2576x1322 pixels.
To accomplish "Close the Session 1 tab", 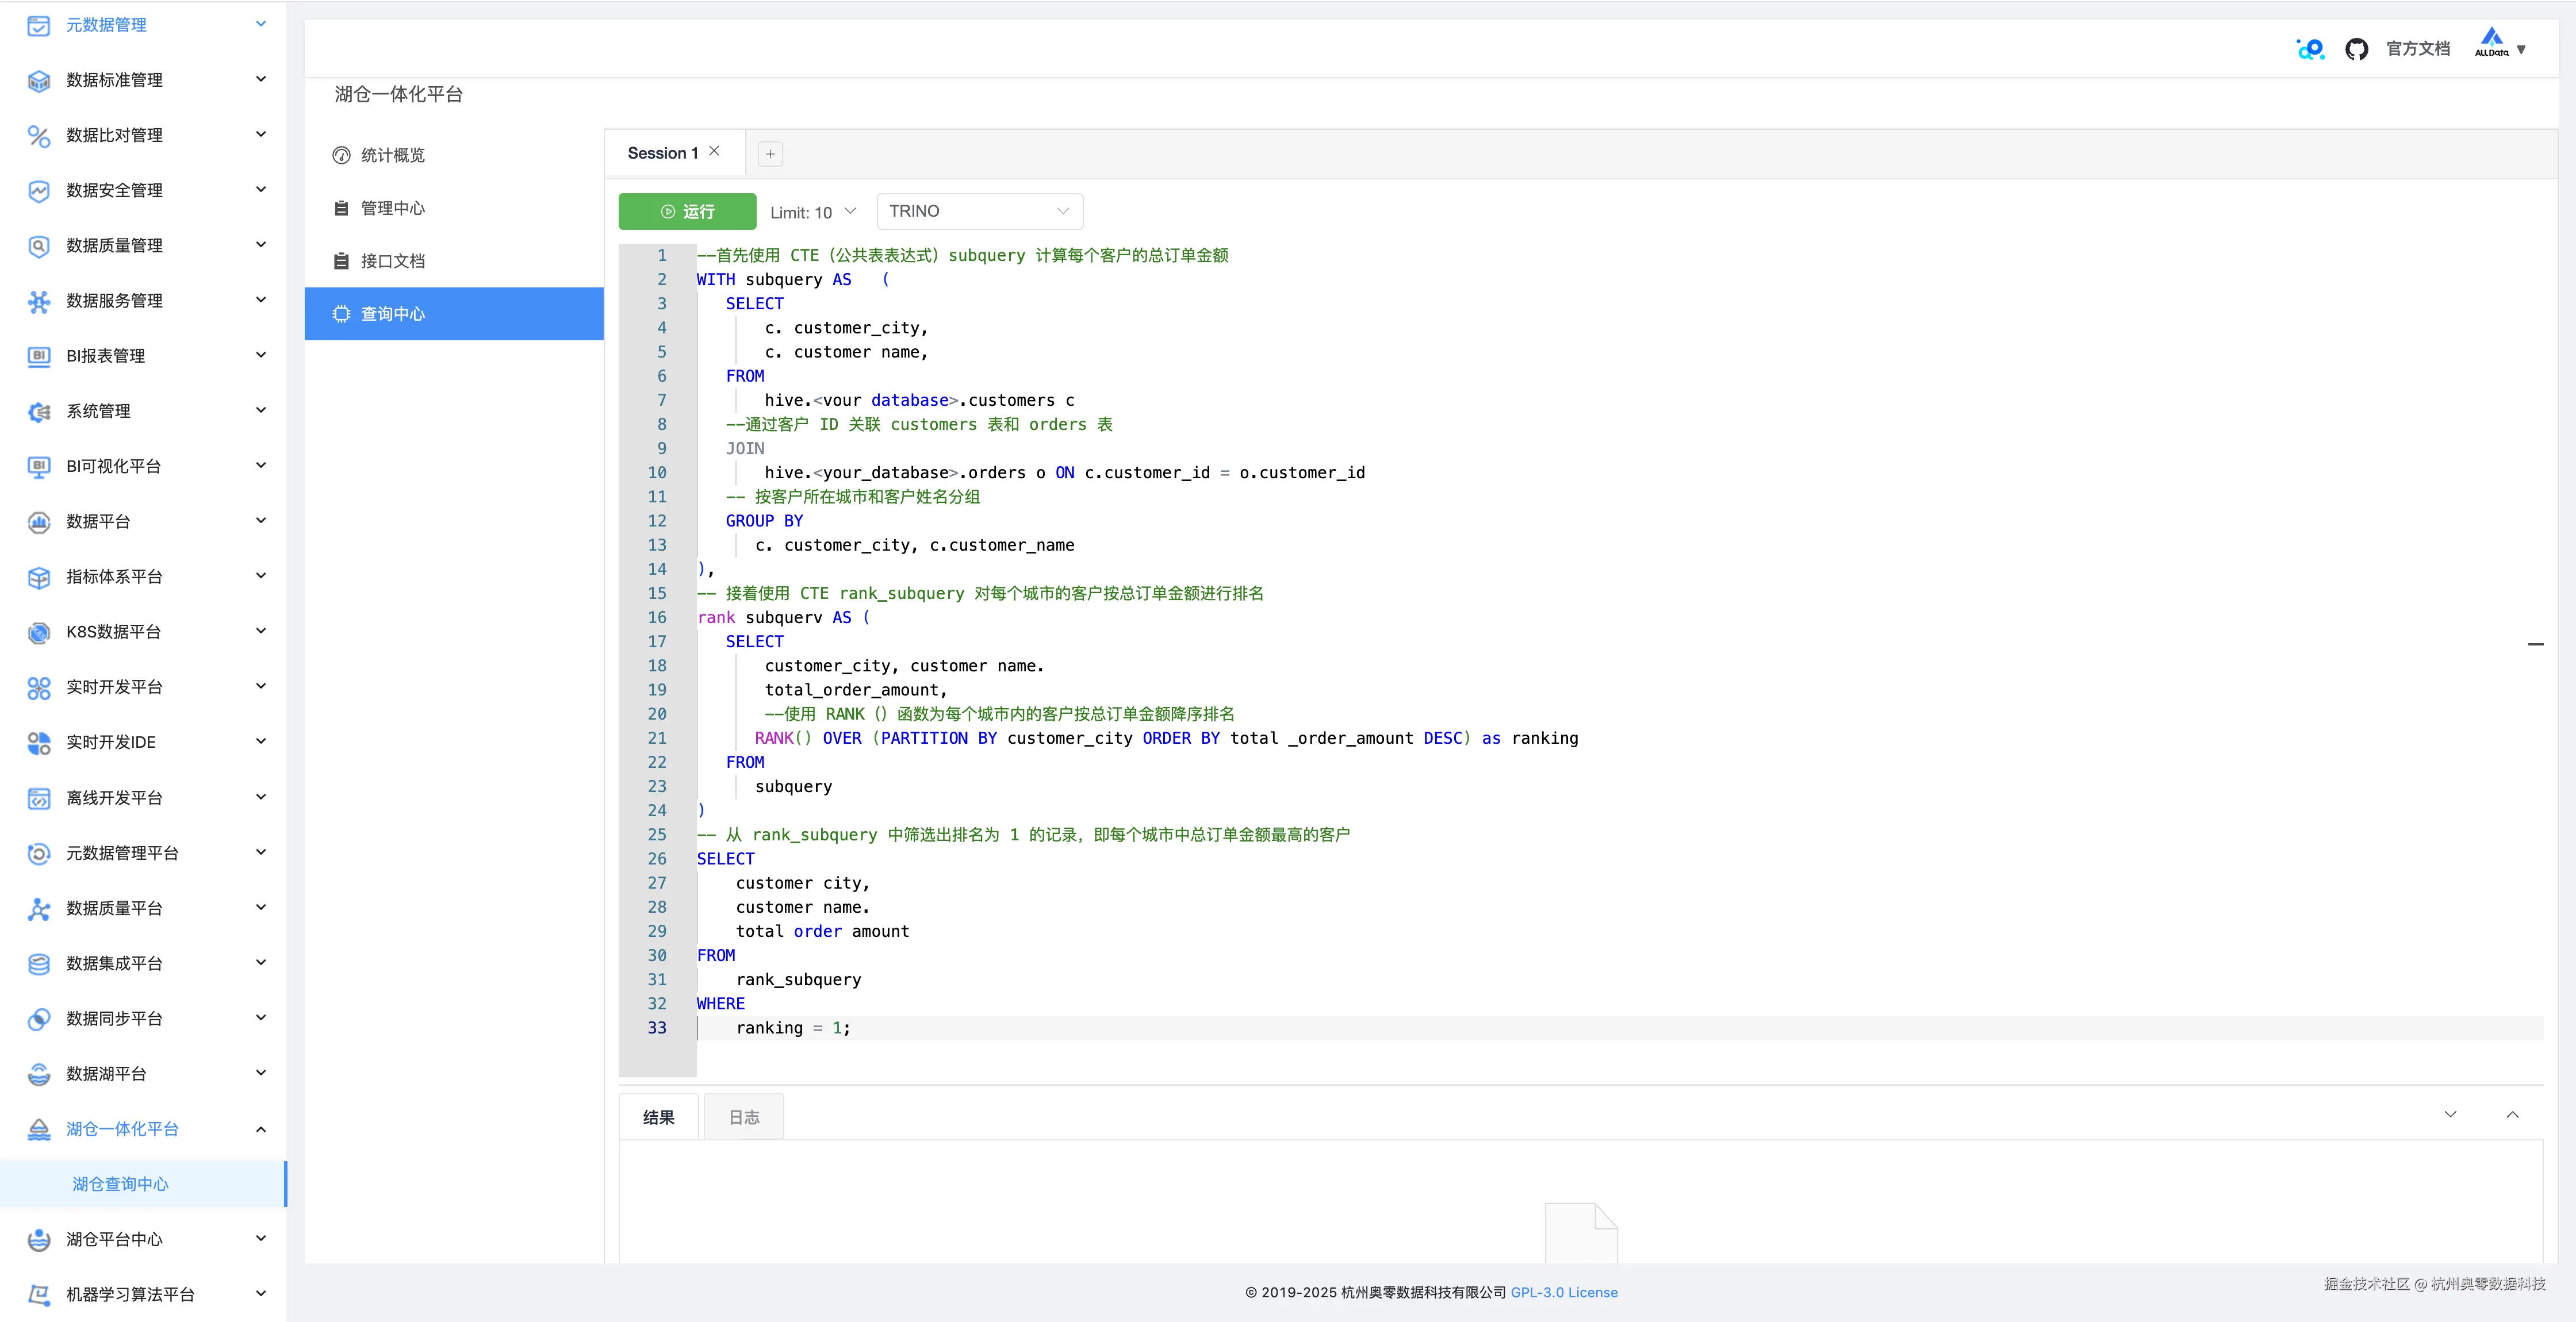I will click(x=714, y=152).
